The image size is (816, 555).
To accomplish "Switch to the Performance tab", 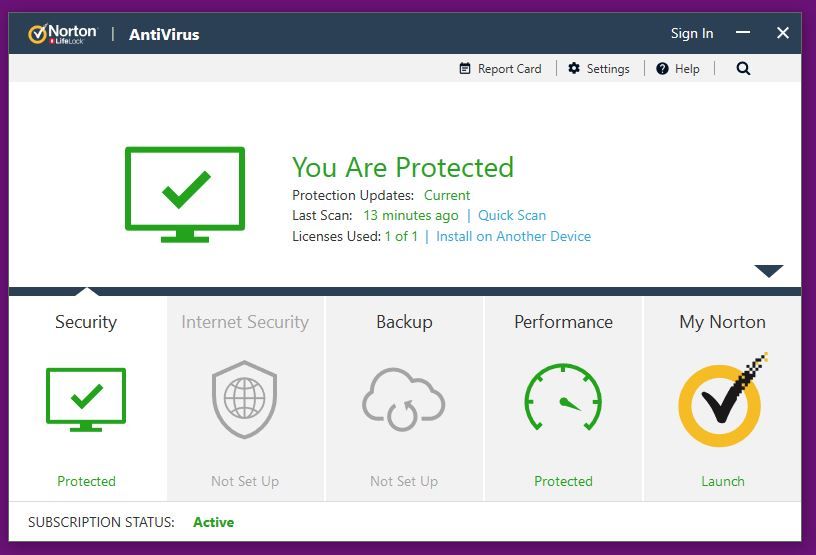I will (x=563, y=322).
